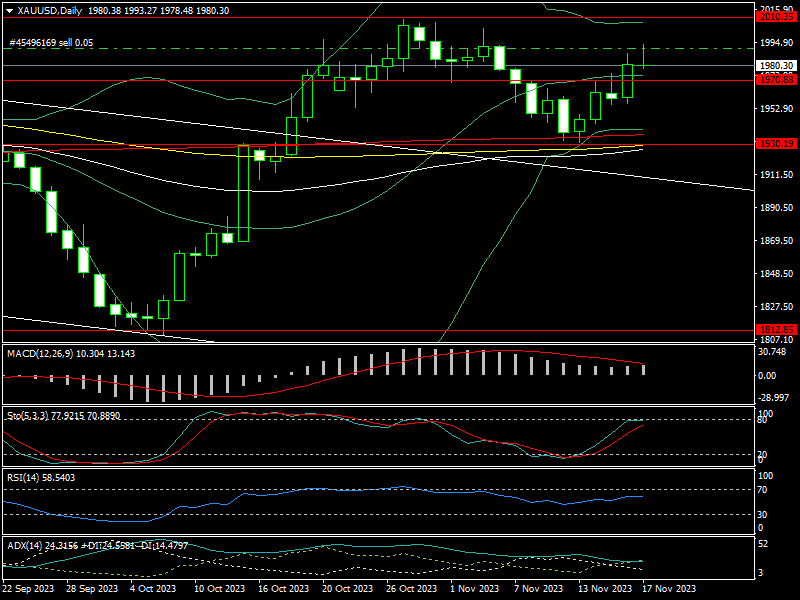Image resolution: width=800 pixels, height=600 pixels.
Task: Click the 17 Nov 2023 date marker
Action: point(668,591)
